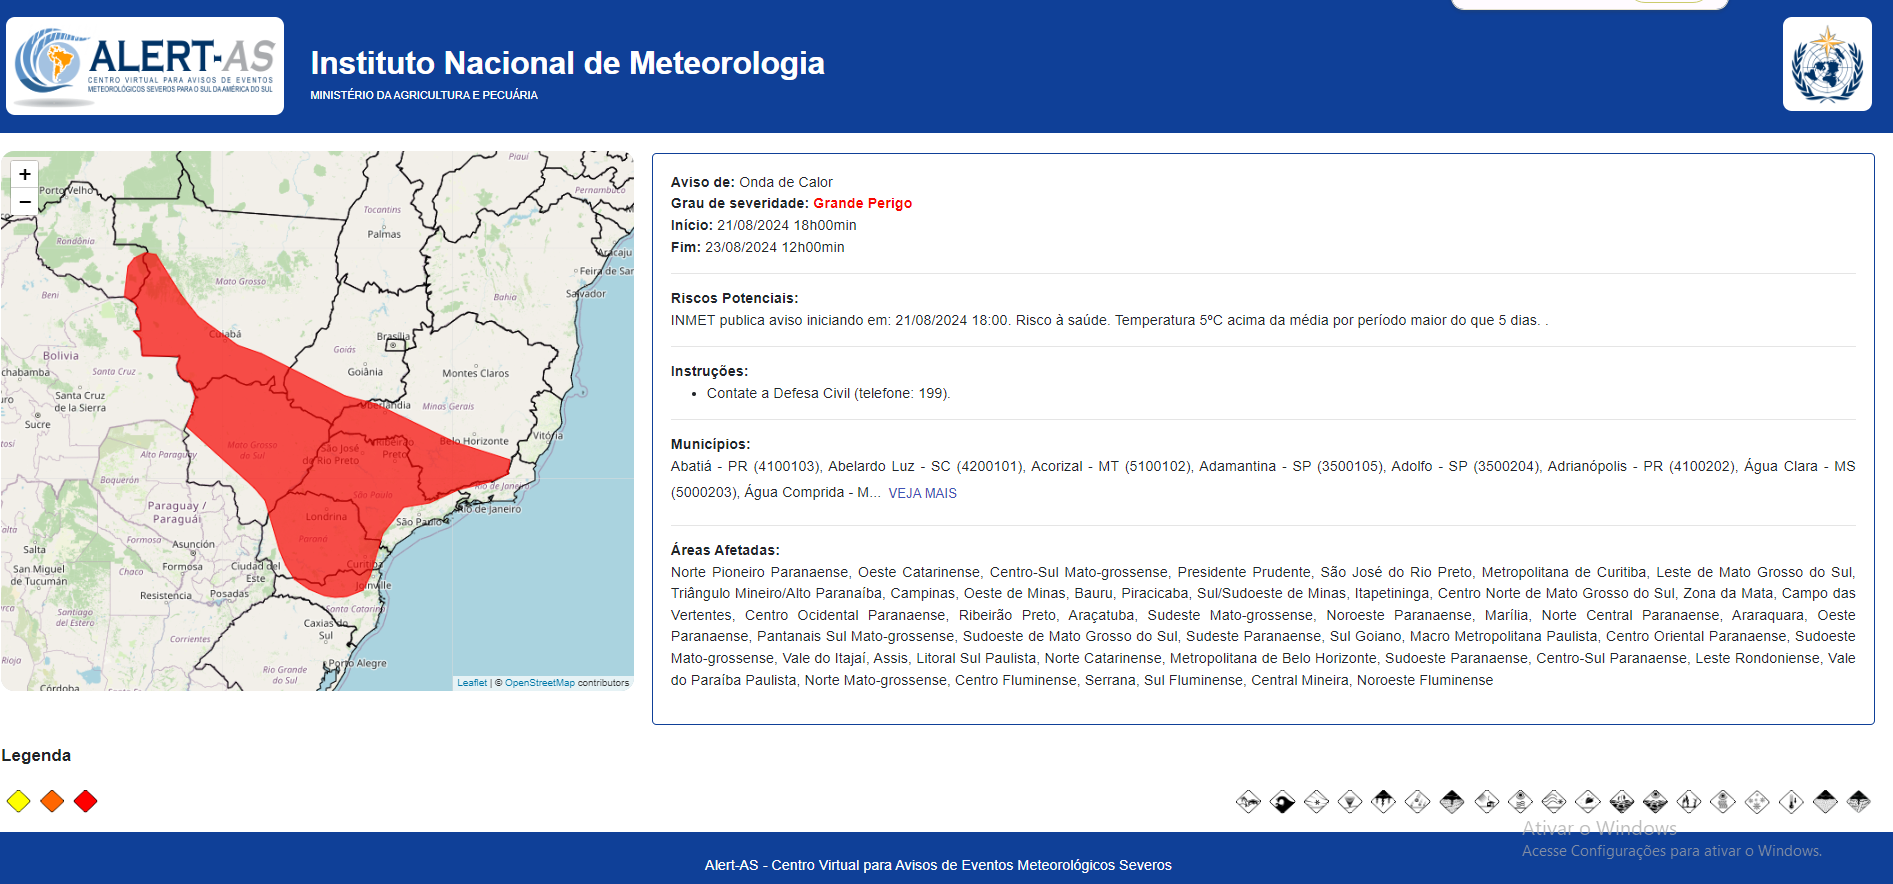Click the wave hazard icon in legend
Screen dimensions: 1893x884
coord(1282,801)
